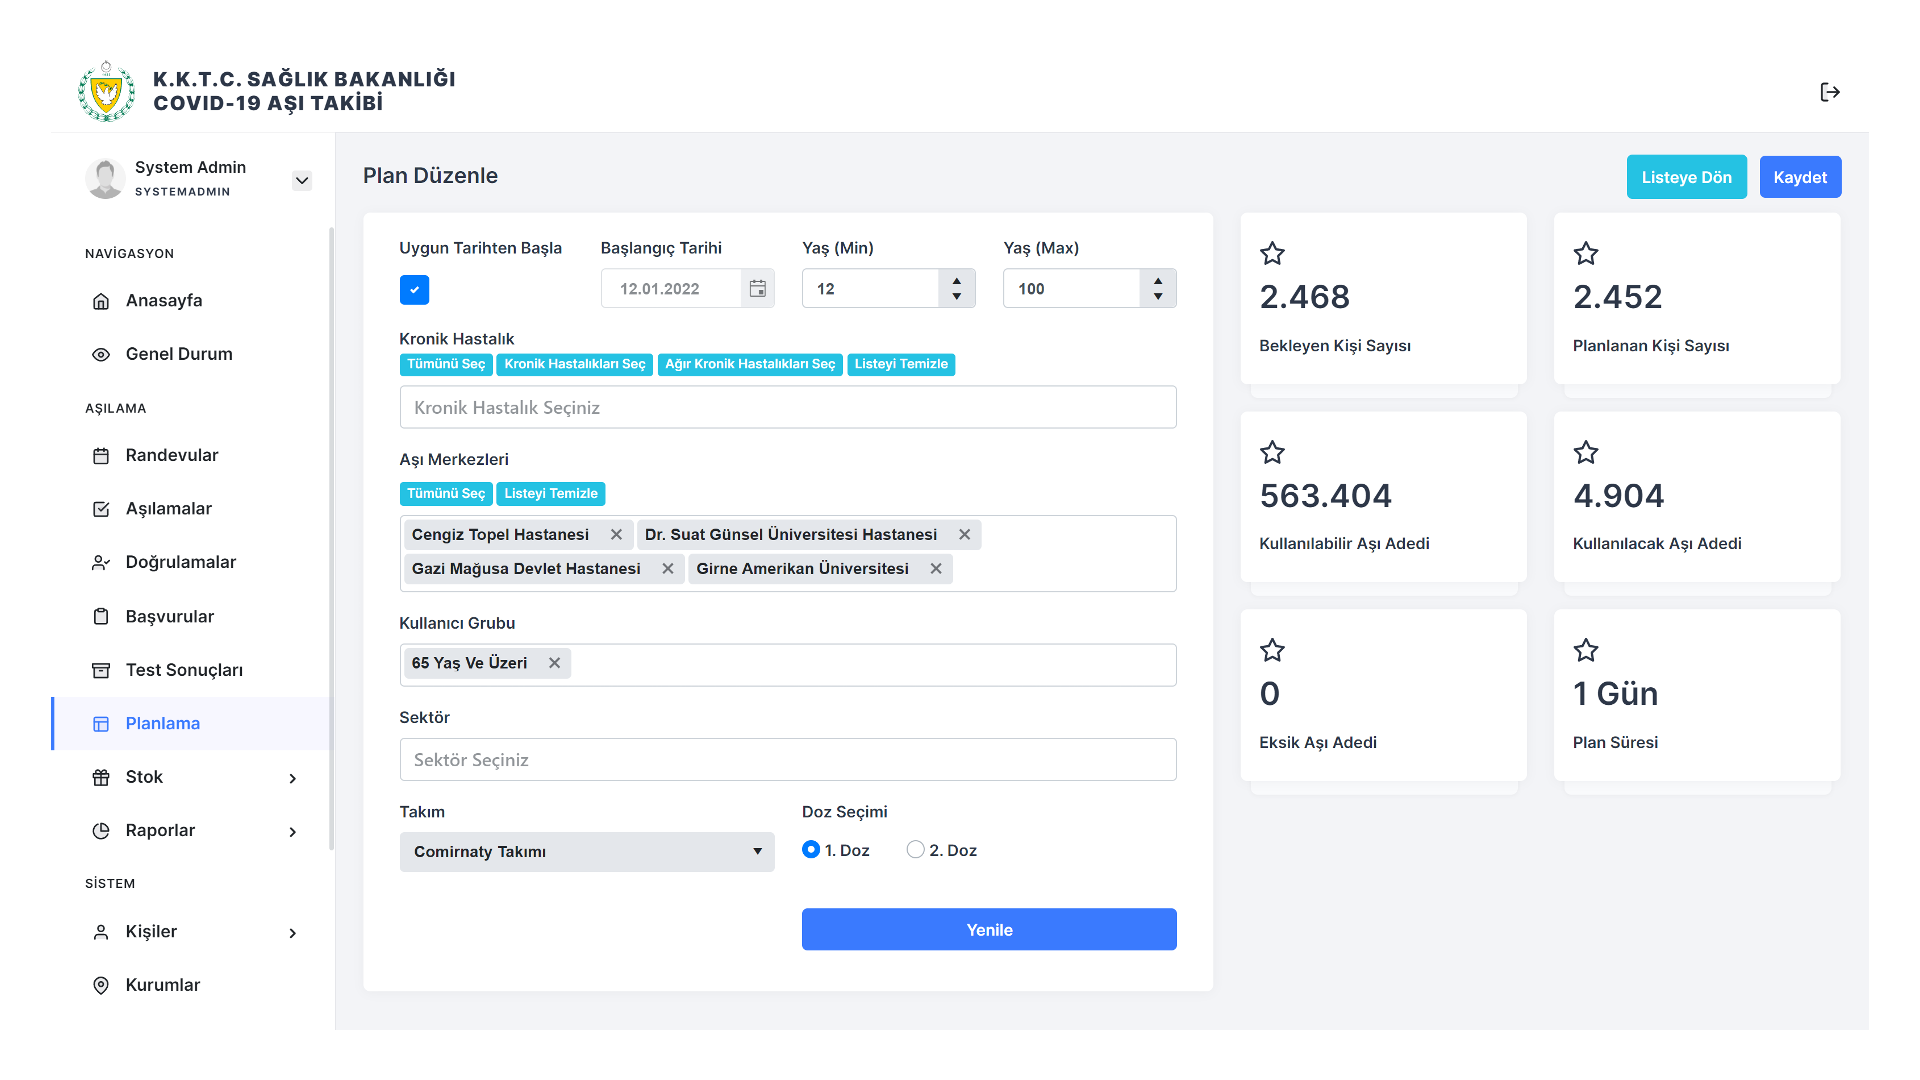Toggle the Uygun Tarihten Başla checkbox

coord(414,290)
